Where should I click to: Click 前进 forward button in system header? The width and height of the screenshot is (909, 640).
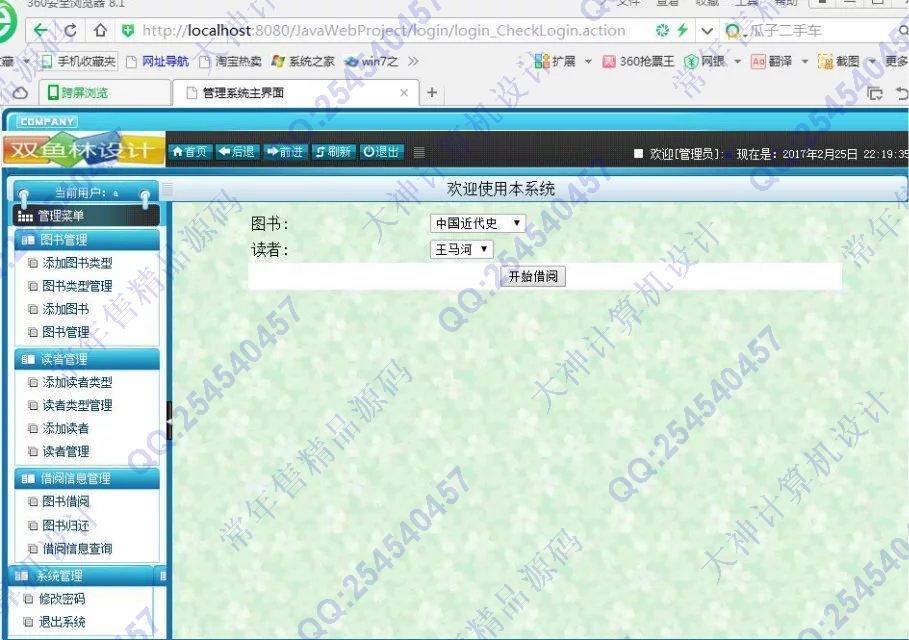pos(285,152)
